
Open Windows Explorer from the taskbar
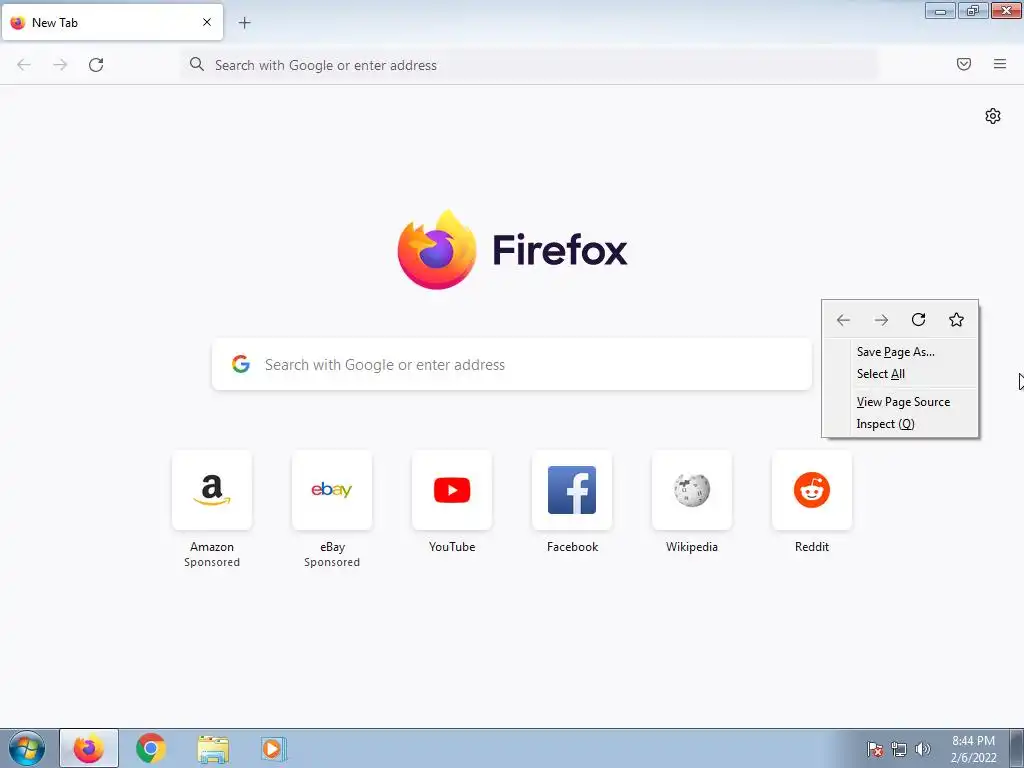point(213,749)
